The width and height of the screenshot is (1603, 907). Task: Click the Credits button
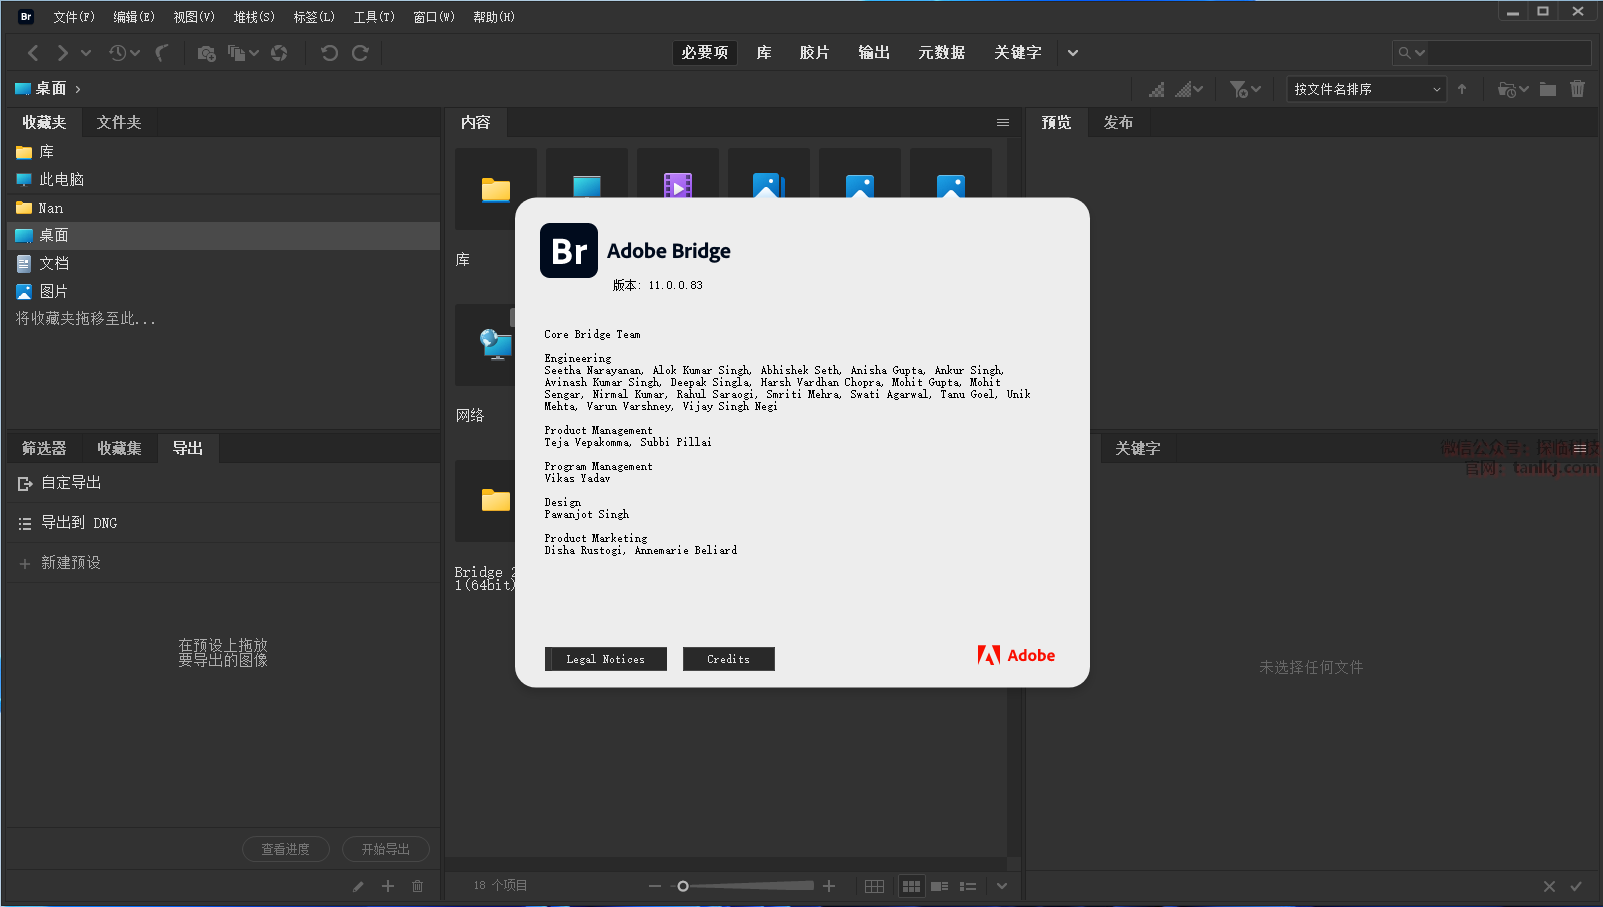point(728,659)
